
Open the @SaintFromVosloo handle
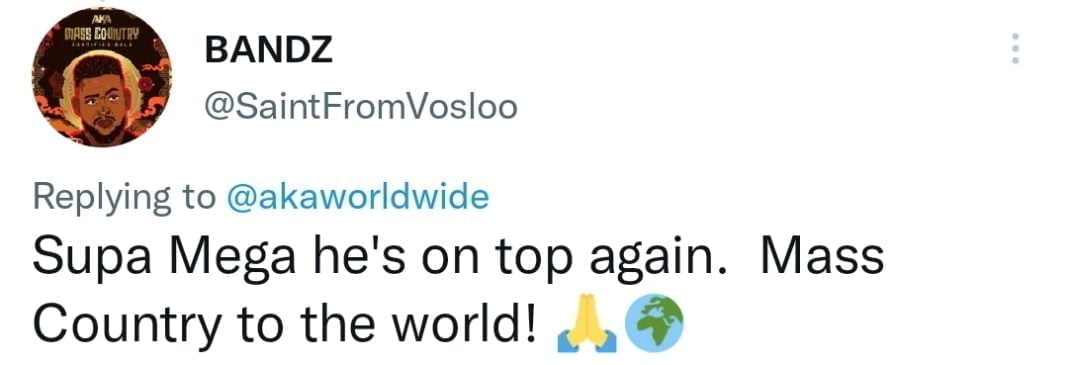(x=360, y=107)
